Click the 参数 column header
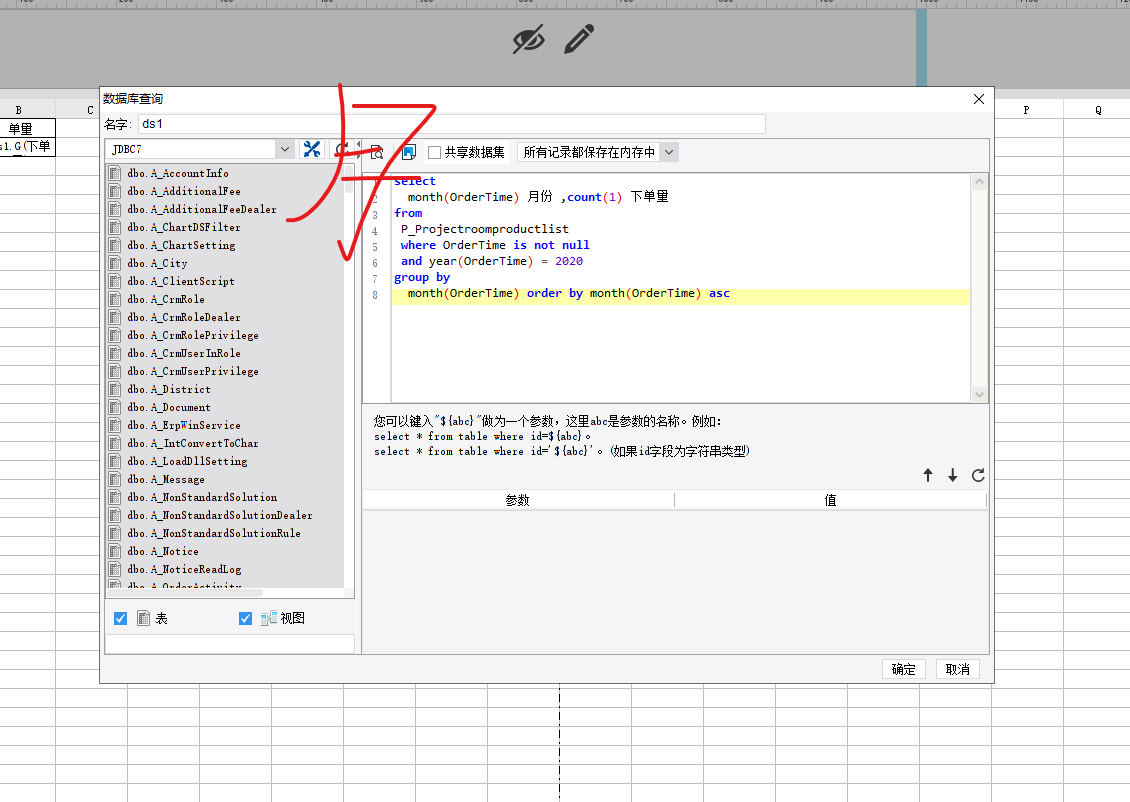The image size is (1130, 802). (518, 500)
